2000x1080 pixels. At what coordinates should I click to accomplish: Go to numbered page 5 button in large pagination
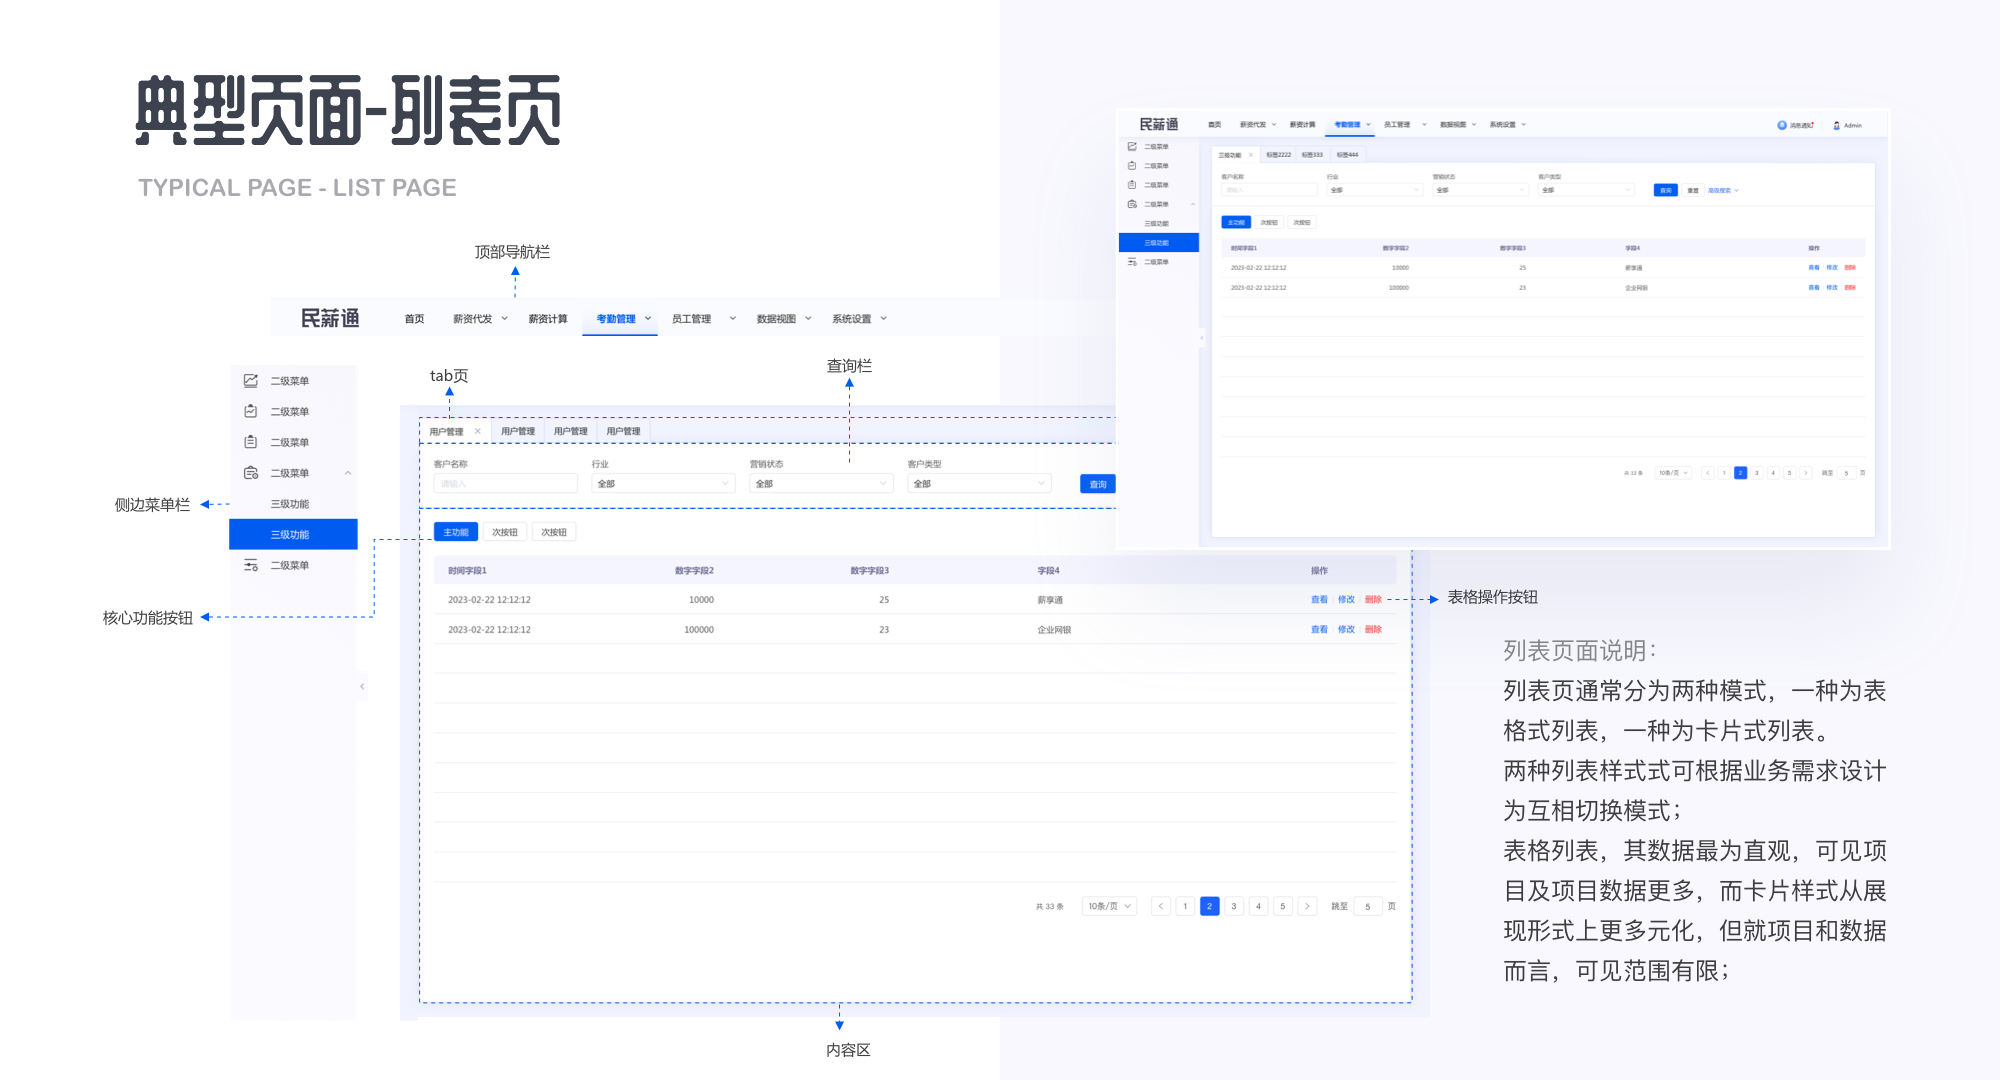coord(1282,906)
